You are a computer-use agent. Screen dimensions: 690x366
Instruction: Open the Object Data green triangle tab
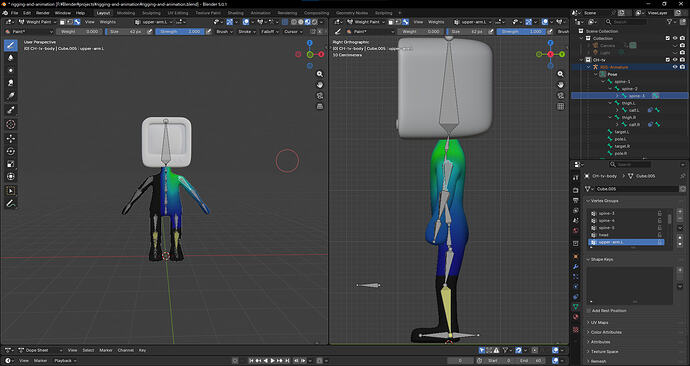tap(576, 306)
